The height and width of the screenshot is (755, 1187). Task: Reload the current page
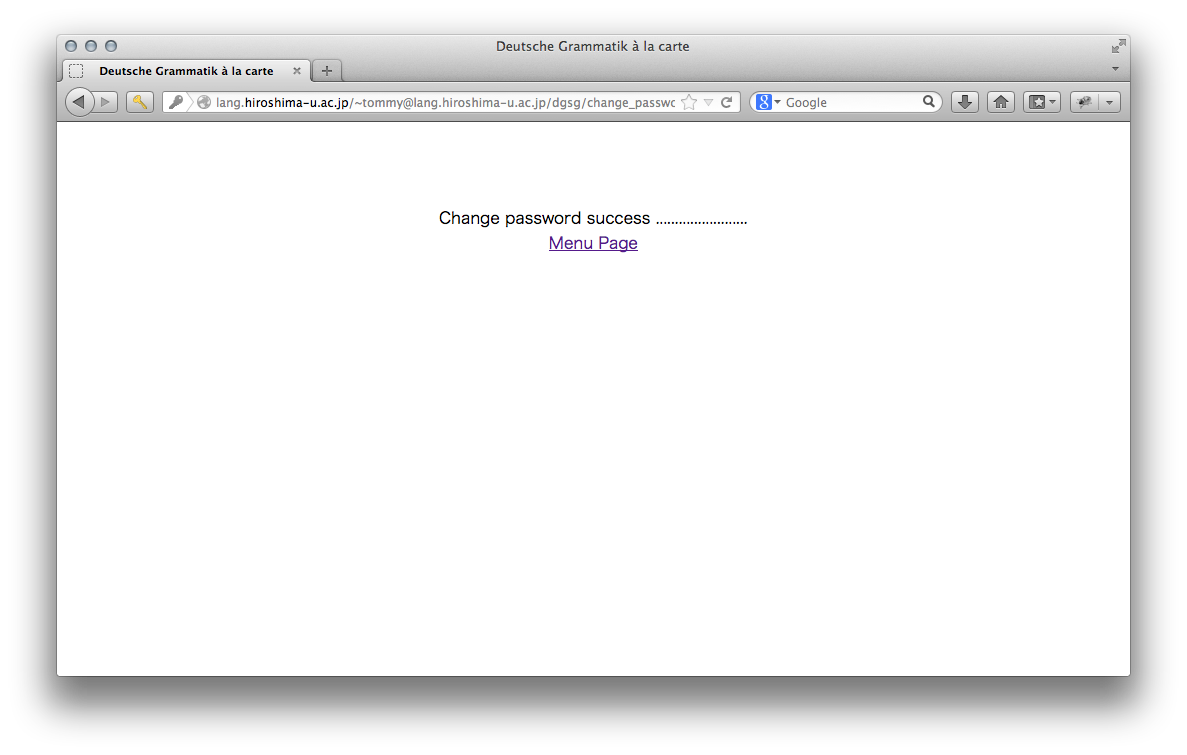[x=727, y=102]
